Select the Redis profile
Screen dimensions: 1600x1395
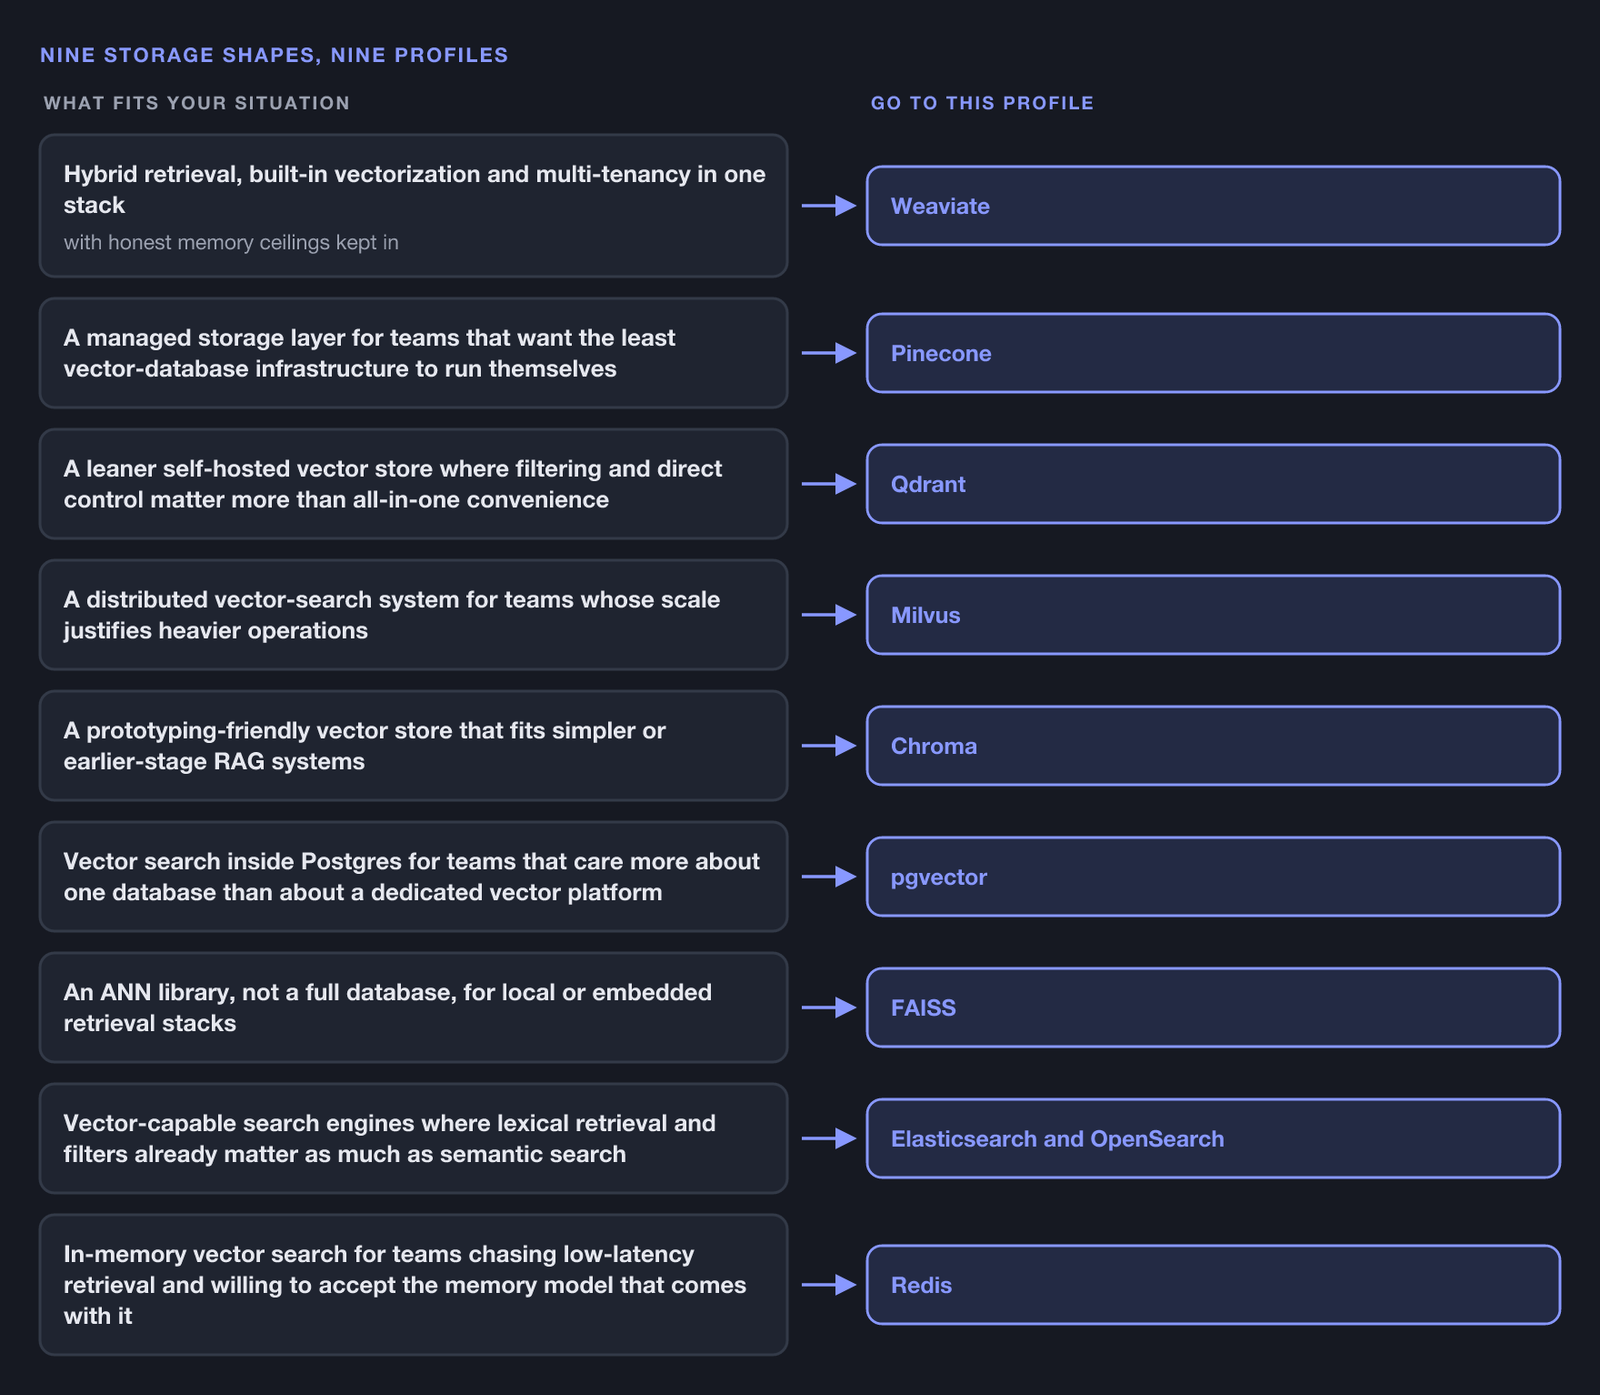[x=1213, y=1285]
